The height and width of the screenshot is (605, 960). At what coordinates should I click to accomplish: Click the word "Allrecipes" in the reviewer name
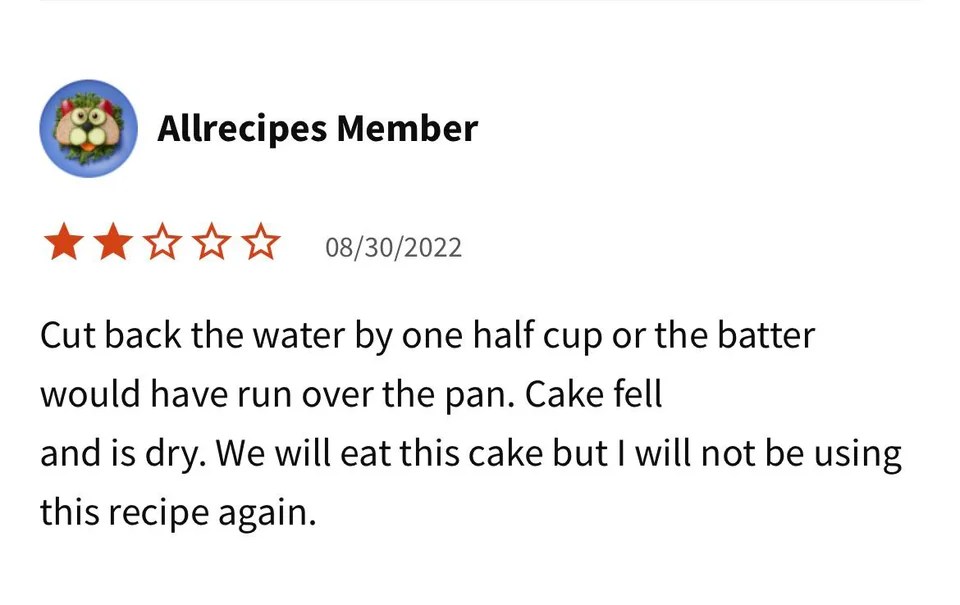(x=241, y=129)
